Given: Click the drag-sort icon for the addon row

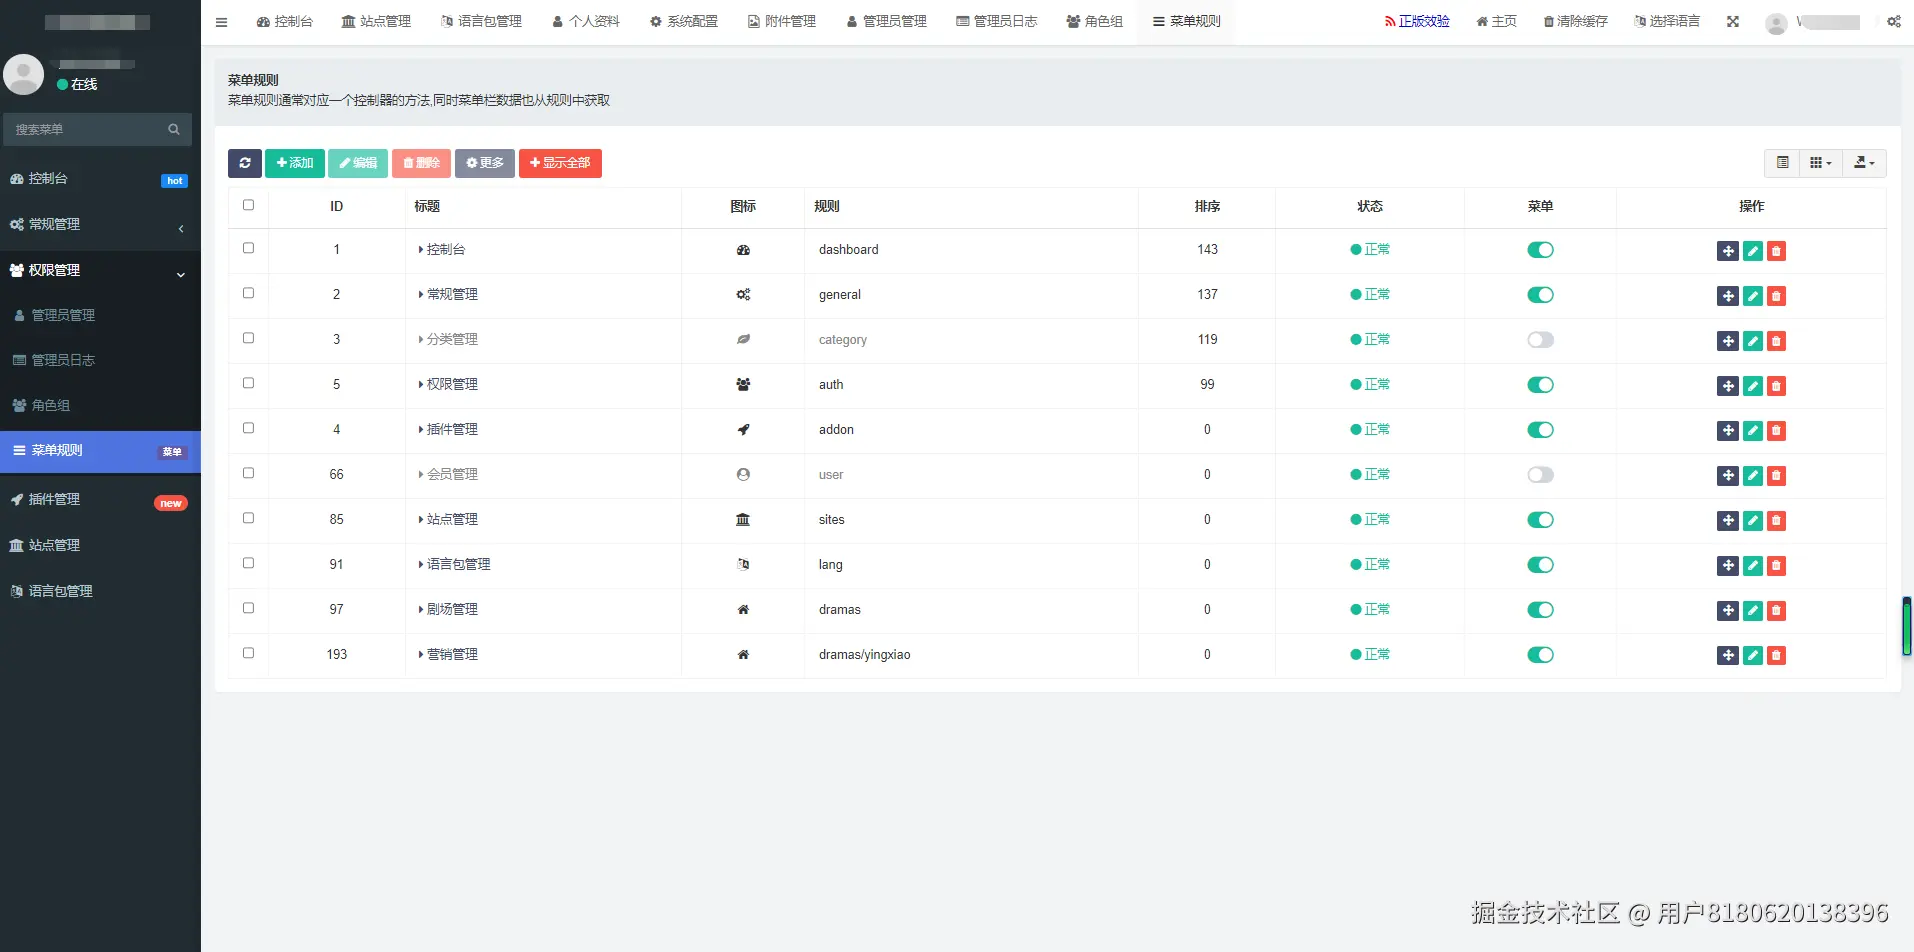Looking at the screenshot, I should tap(1728, 431).
